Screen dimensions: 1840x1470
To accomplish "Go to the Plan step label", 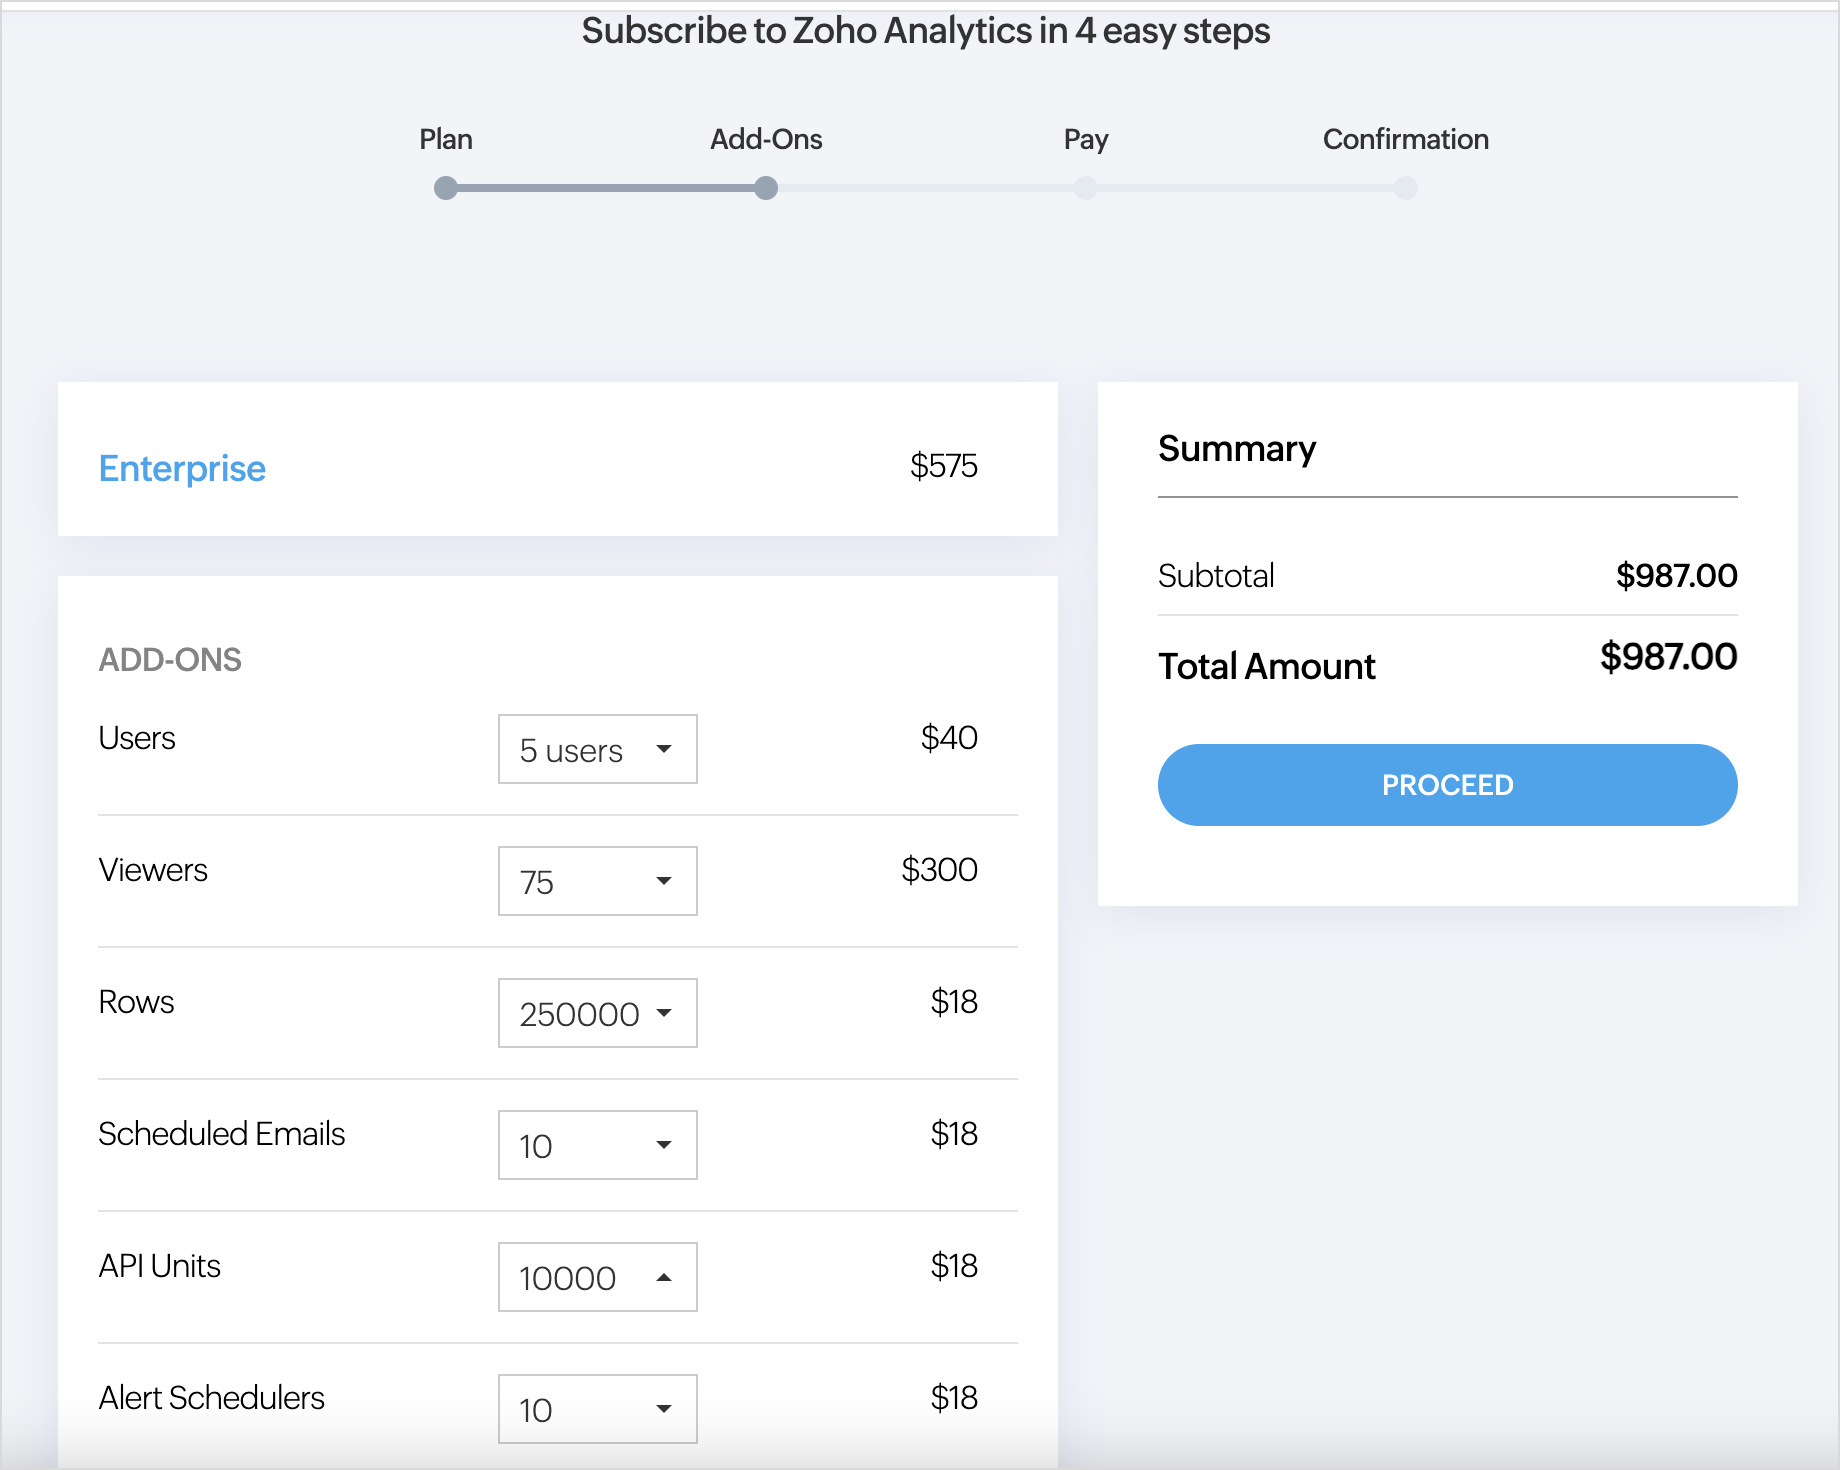I will [x=446, y=139].
